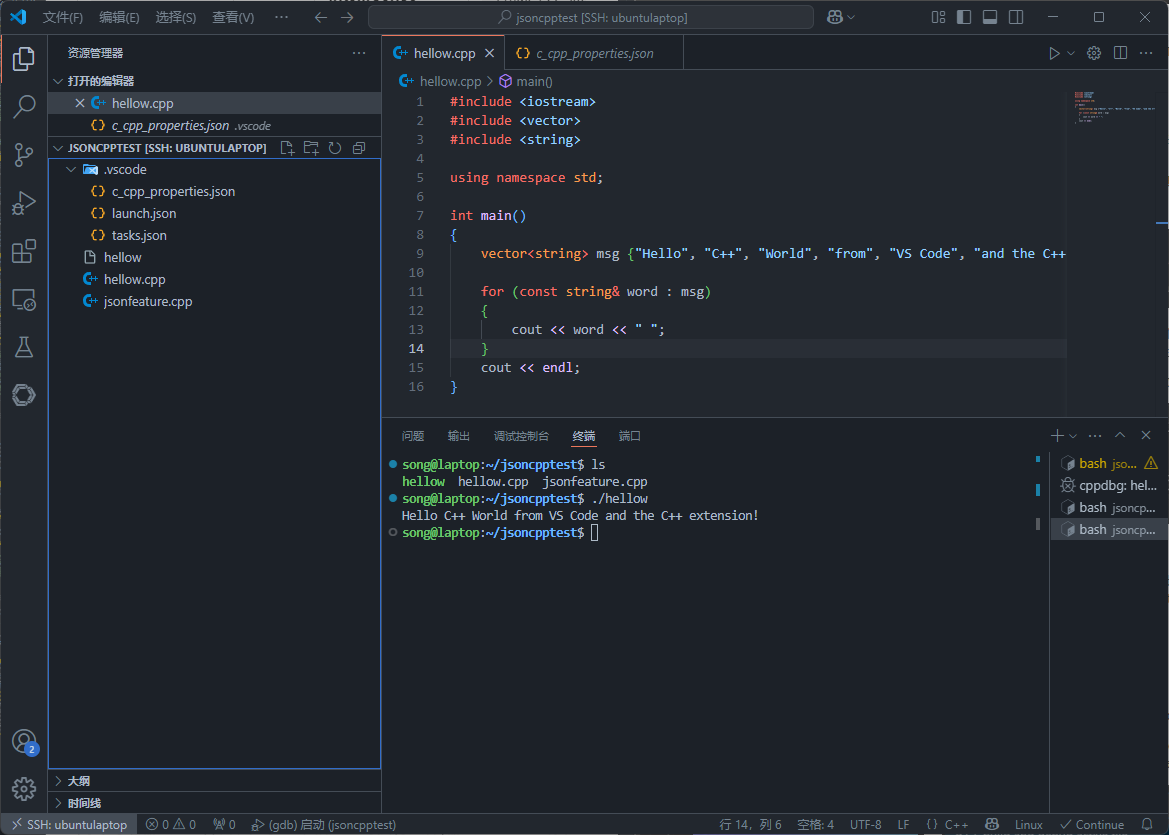Collapse the .vscode folder
1169x835 pixels.
point(70,170)
